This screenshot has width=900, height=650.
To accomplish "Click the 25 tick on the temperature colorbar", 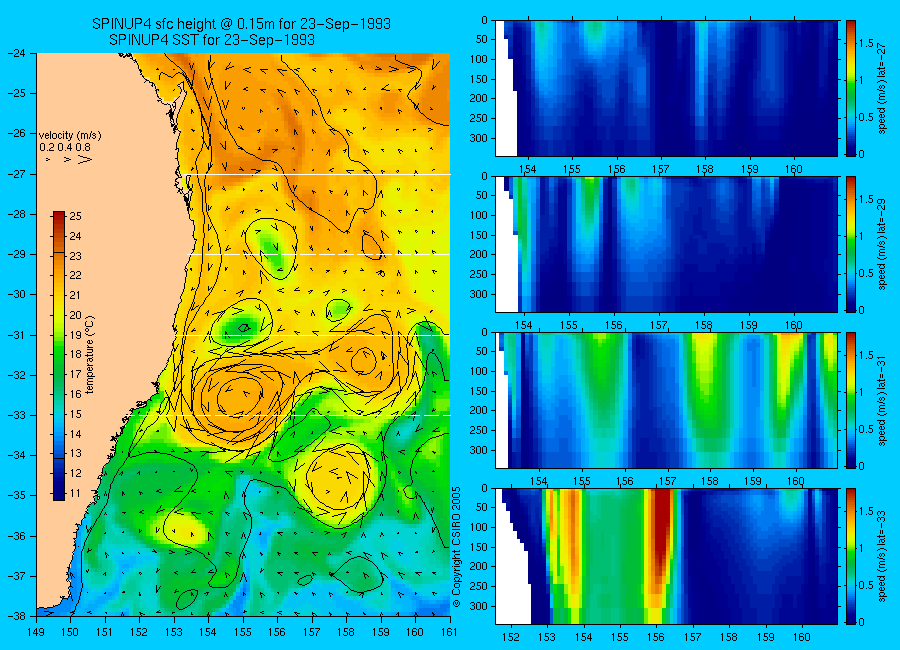I will coord(75,216).
